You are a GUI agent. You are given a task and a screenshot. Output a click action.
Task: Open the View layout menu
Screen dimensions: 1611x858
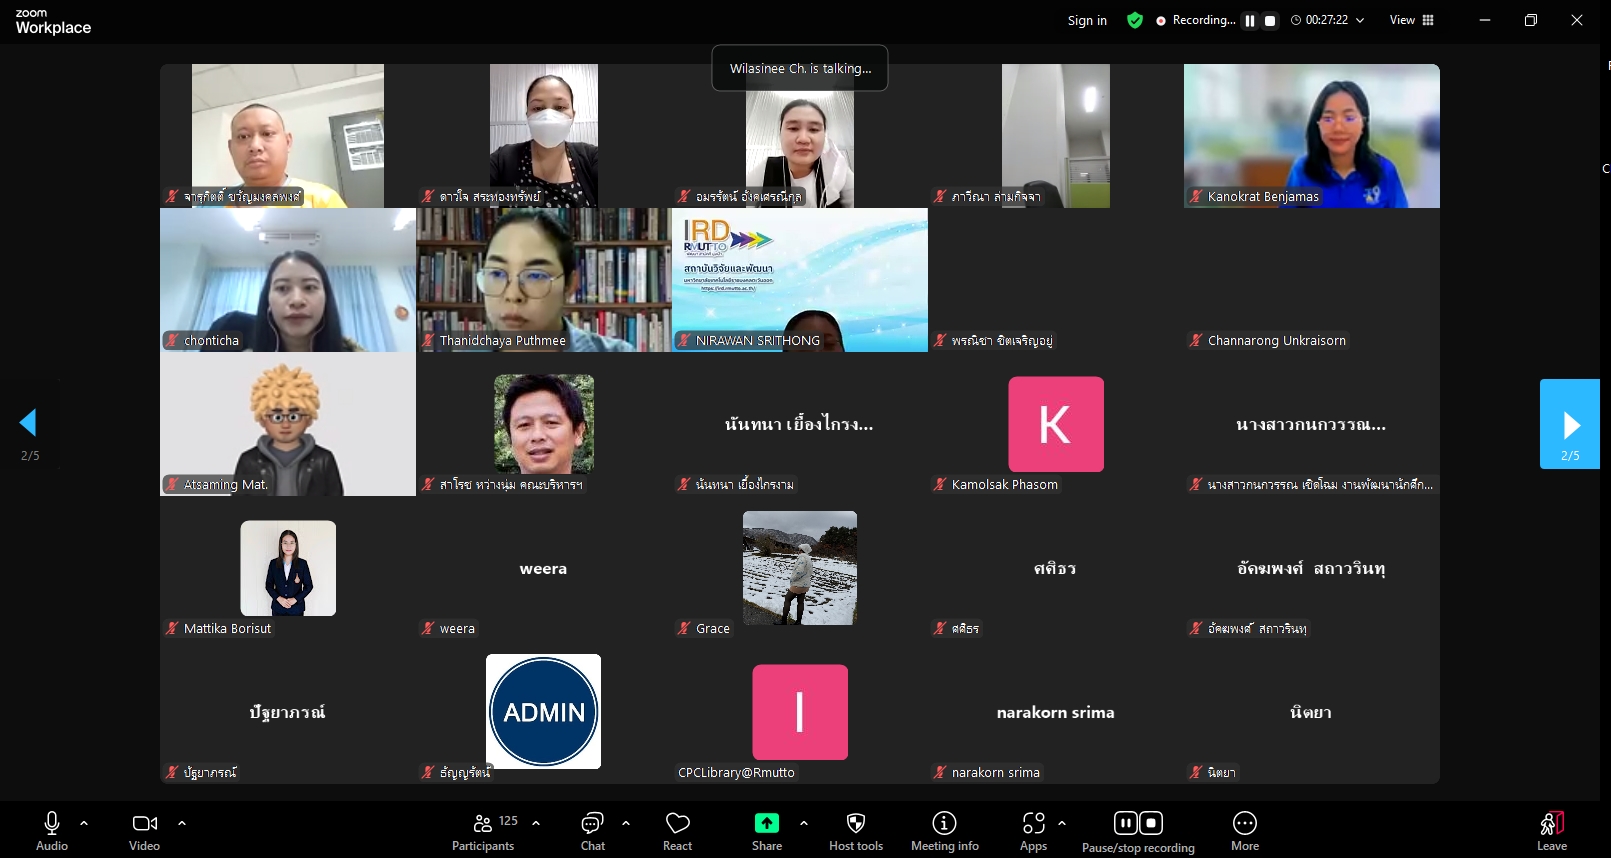(1412, 20)
